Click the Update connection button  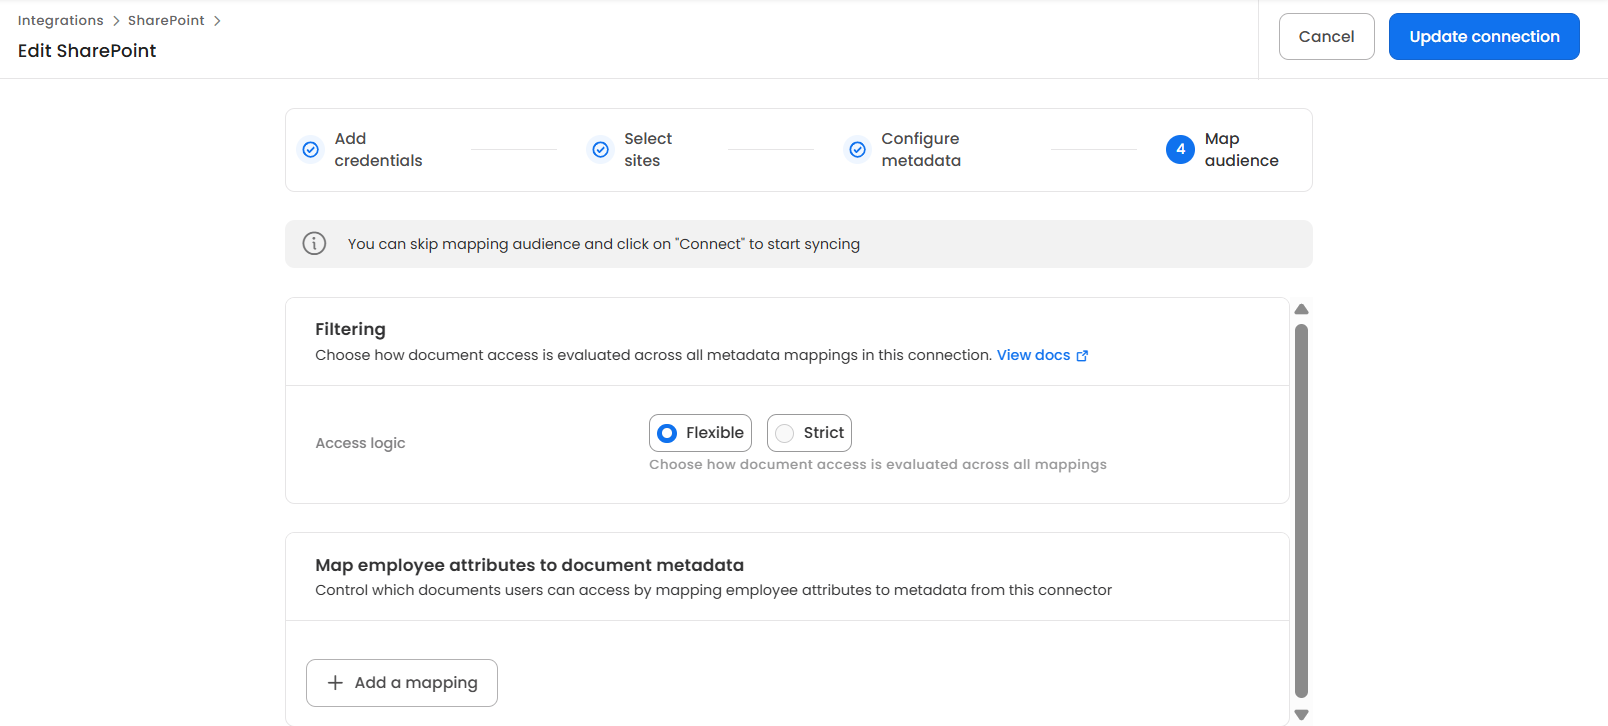(x=1484, y=36)
